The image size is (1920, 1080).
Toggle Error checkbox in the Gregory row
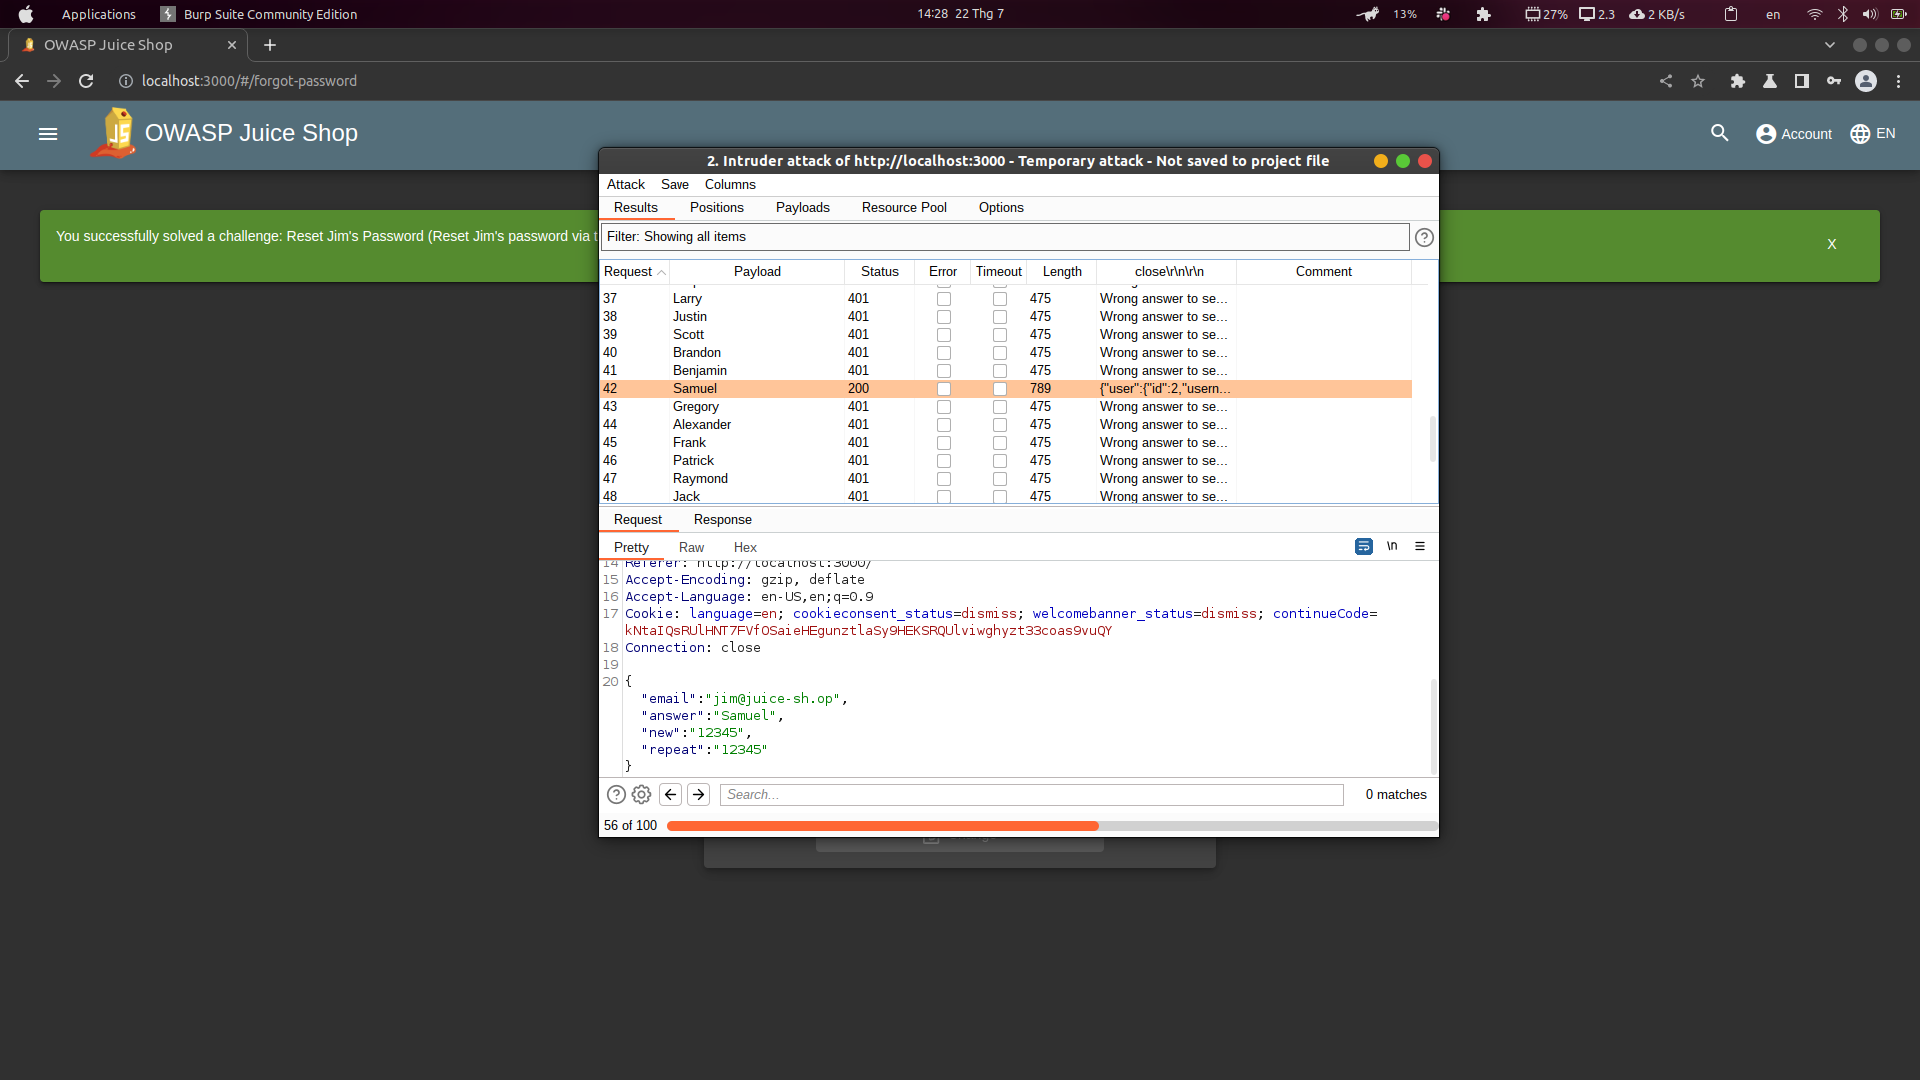(944, 407)
